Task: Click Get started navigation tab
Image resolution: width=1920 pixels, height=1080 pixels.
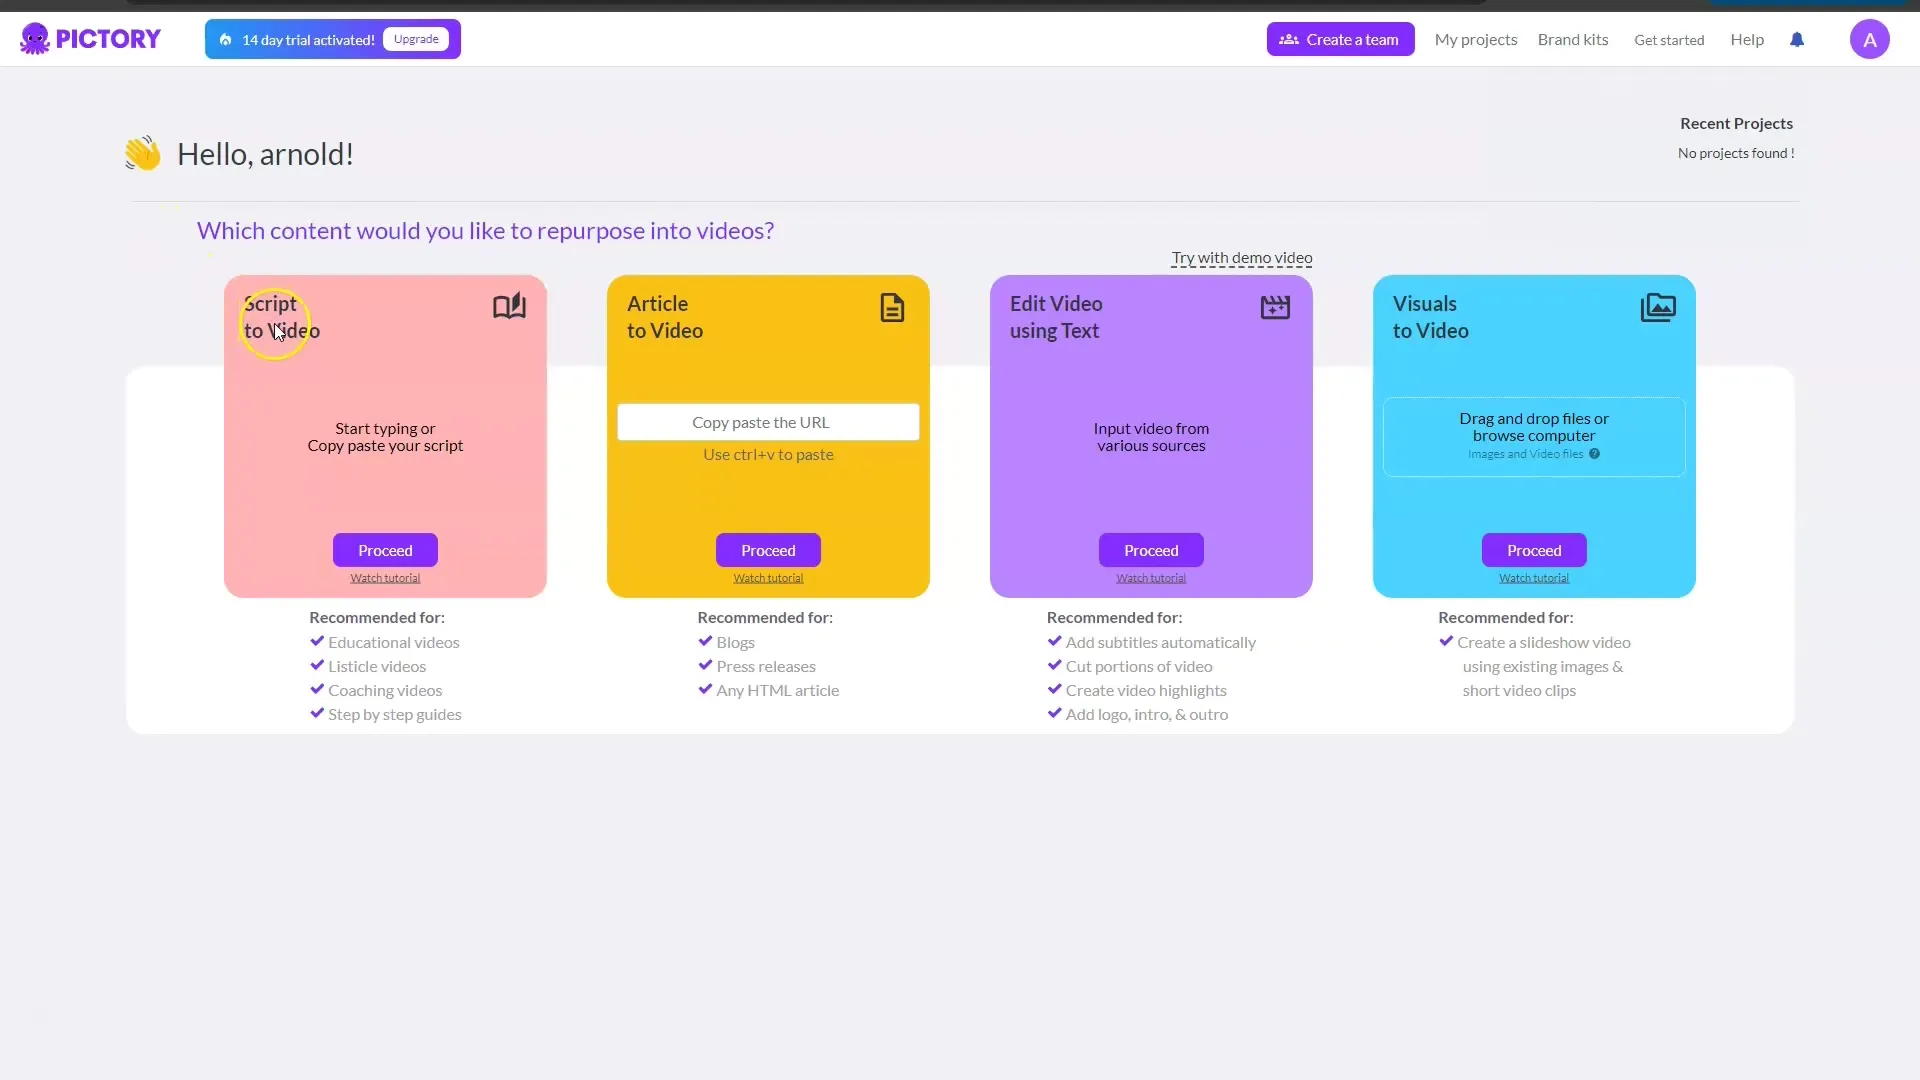Action: [x=1669, y=40]
